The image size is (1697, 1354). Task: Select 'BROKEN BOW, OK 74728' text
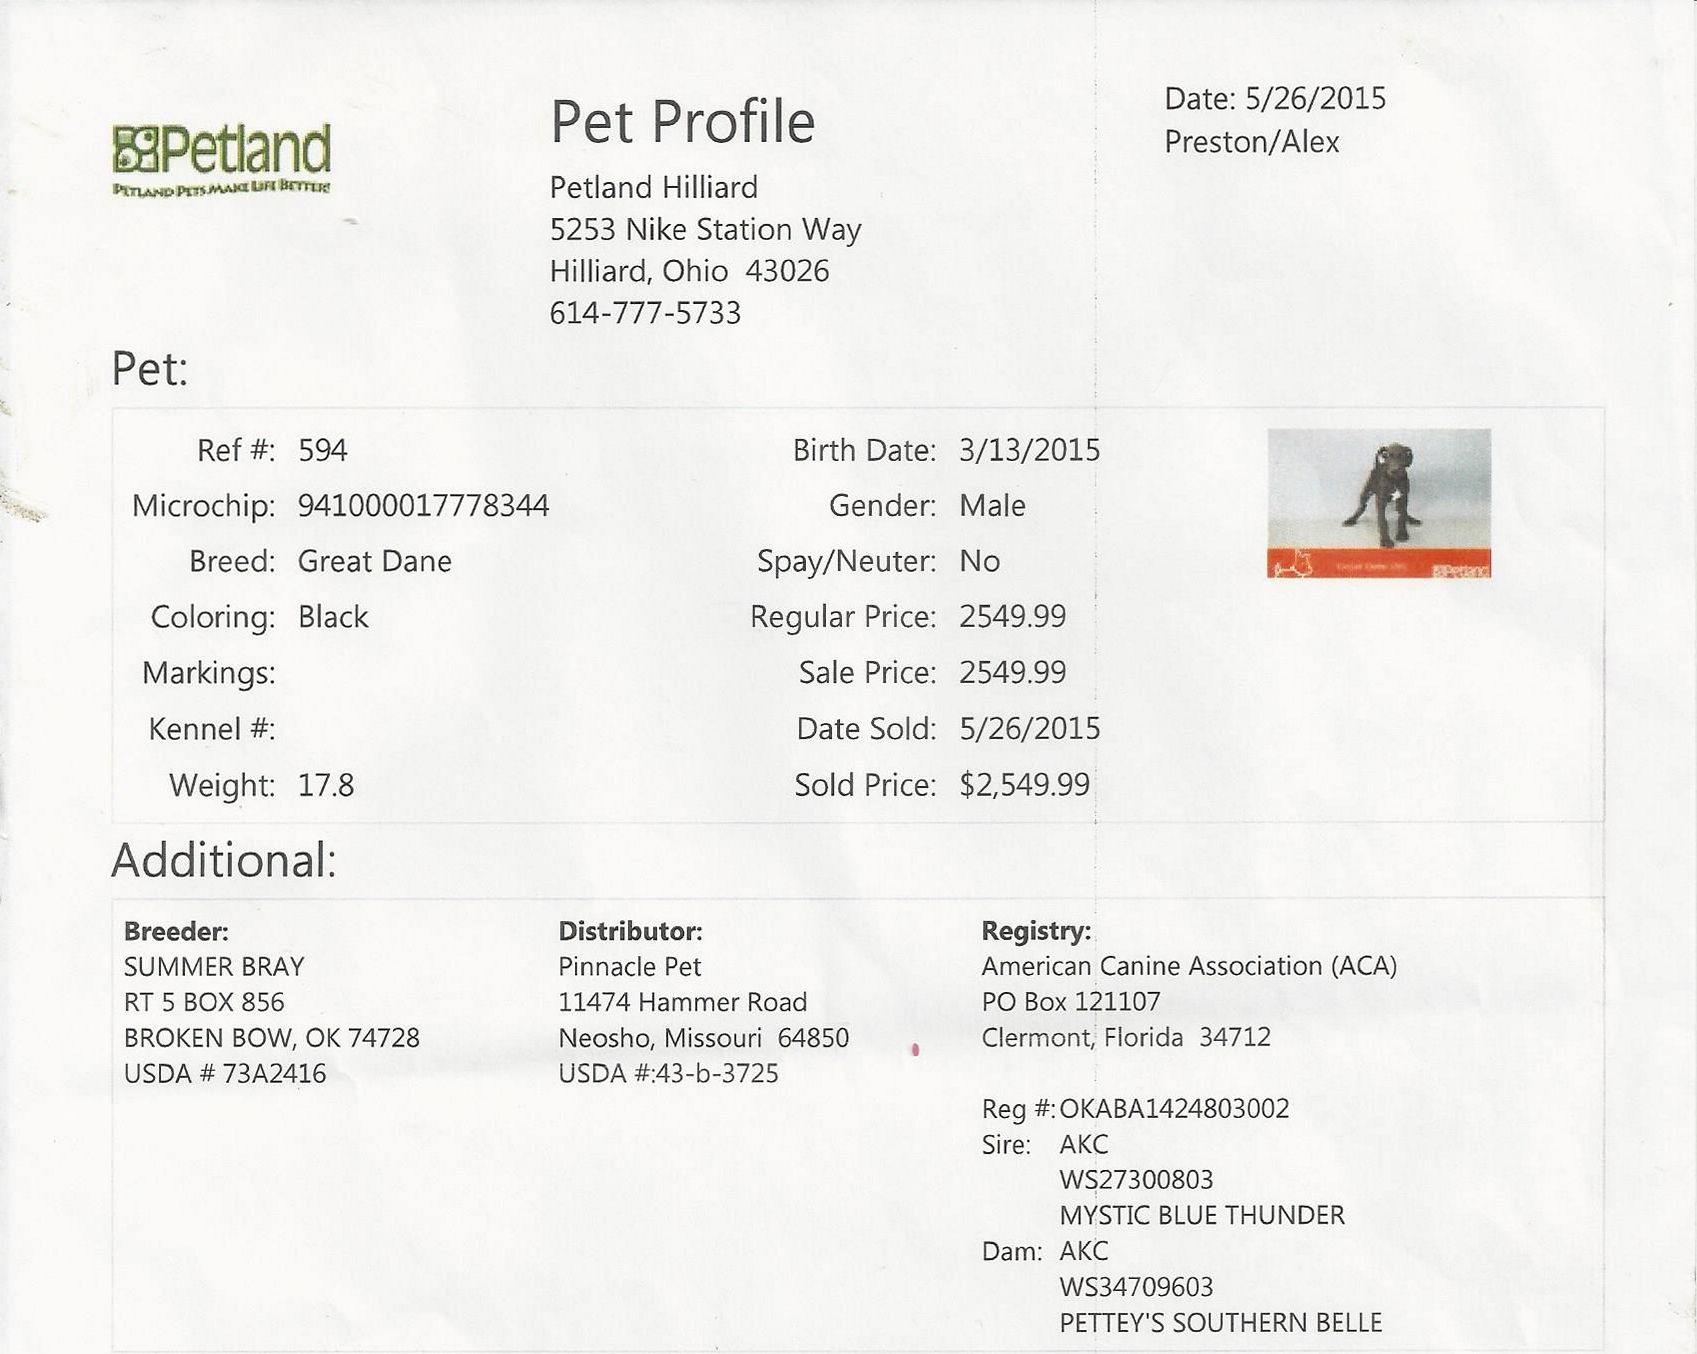272,1038
